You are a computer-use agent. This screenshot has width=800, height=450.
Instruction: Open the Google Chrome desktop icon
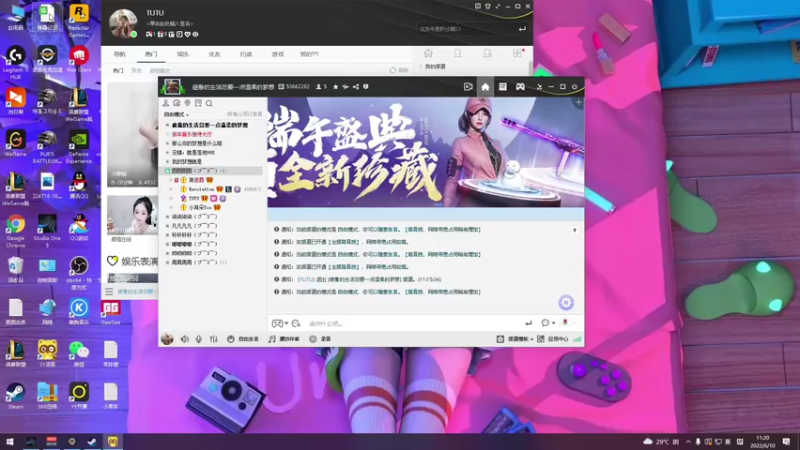pos(15,231)
